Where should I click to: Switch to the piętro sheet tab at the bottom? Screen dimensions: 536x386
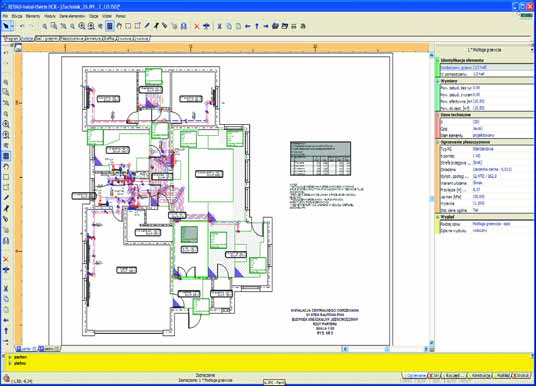click(49, 349)
